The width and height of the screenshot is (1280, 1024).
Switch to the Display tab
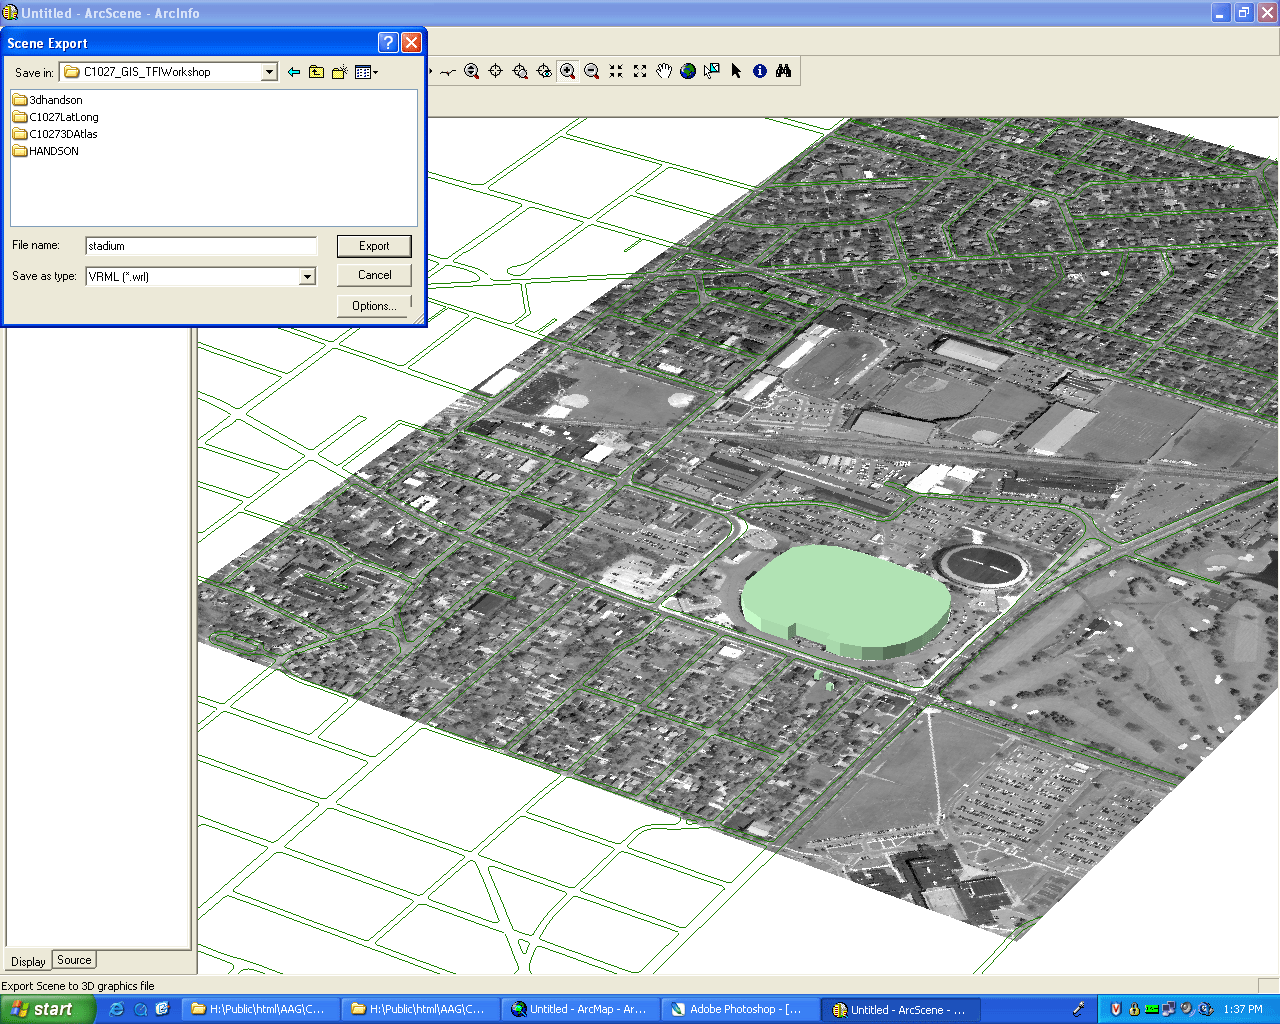28,961
